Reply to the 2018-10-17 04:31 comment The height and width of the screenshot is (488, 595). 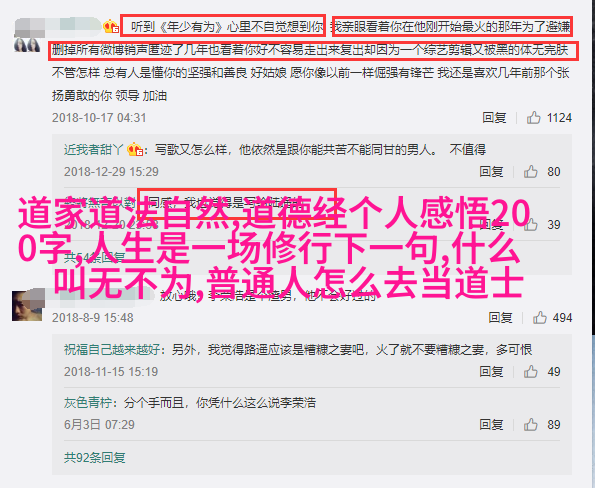coord(494,118)
